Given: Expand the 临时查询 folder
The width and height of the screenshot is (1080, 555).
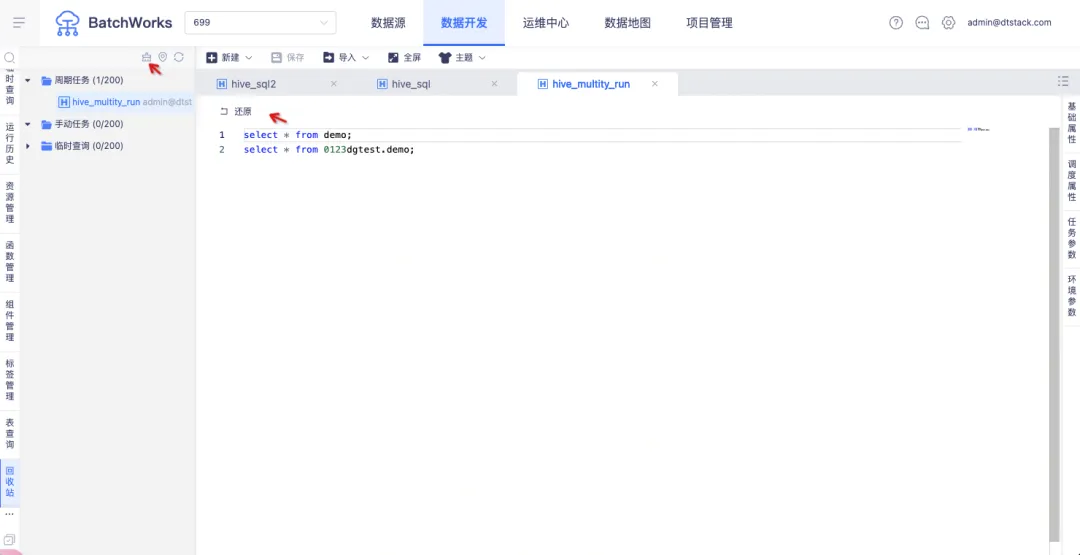Looking at the screenshot, I should 28,146.
